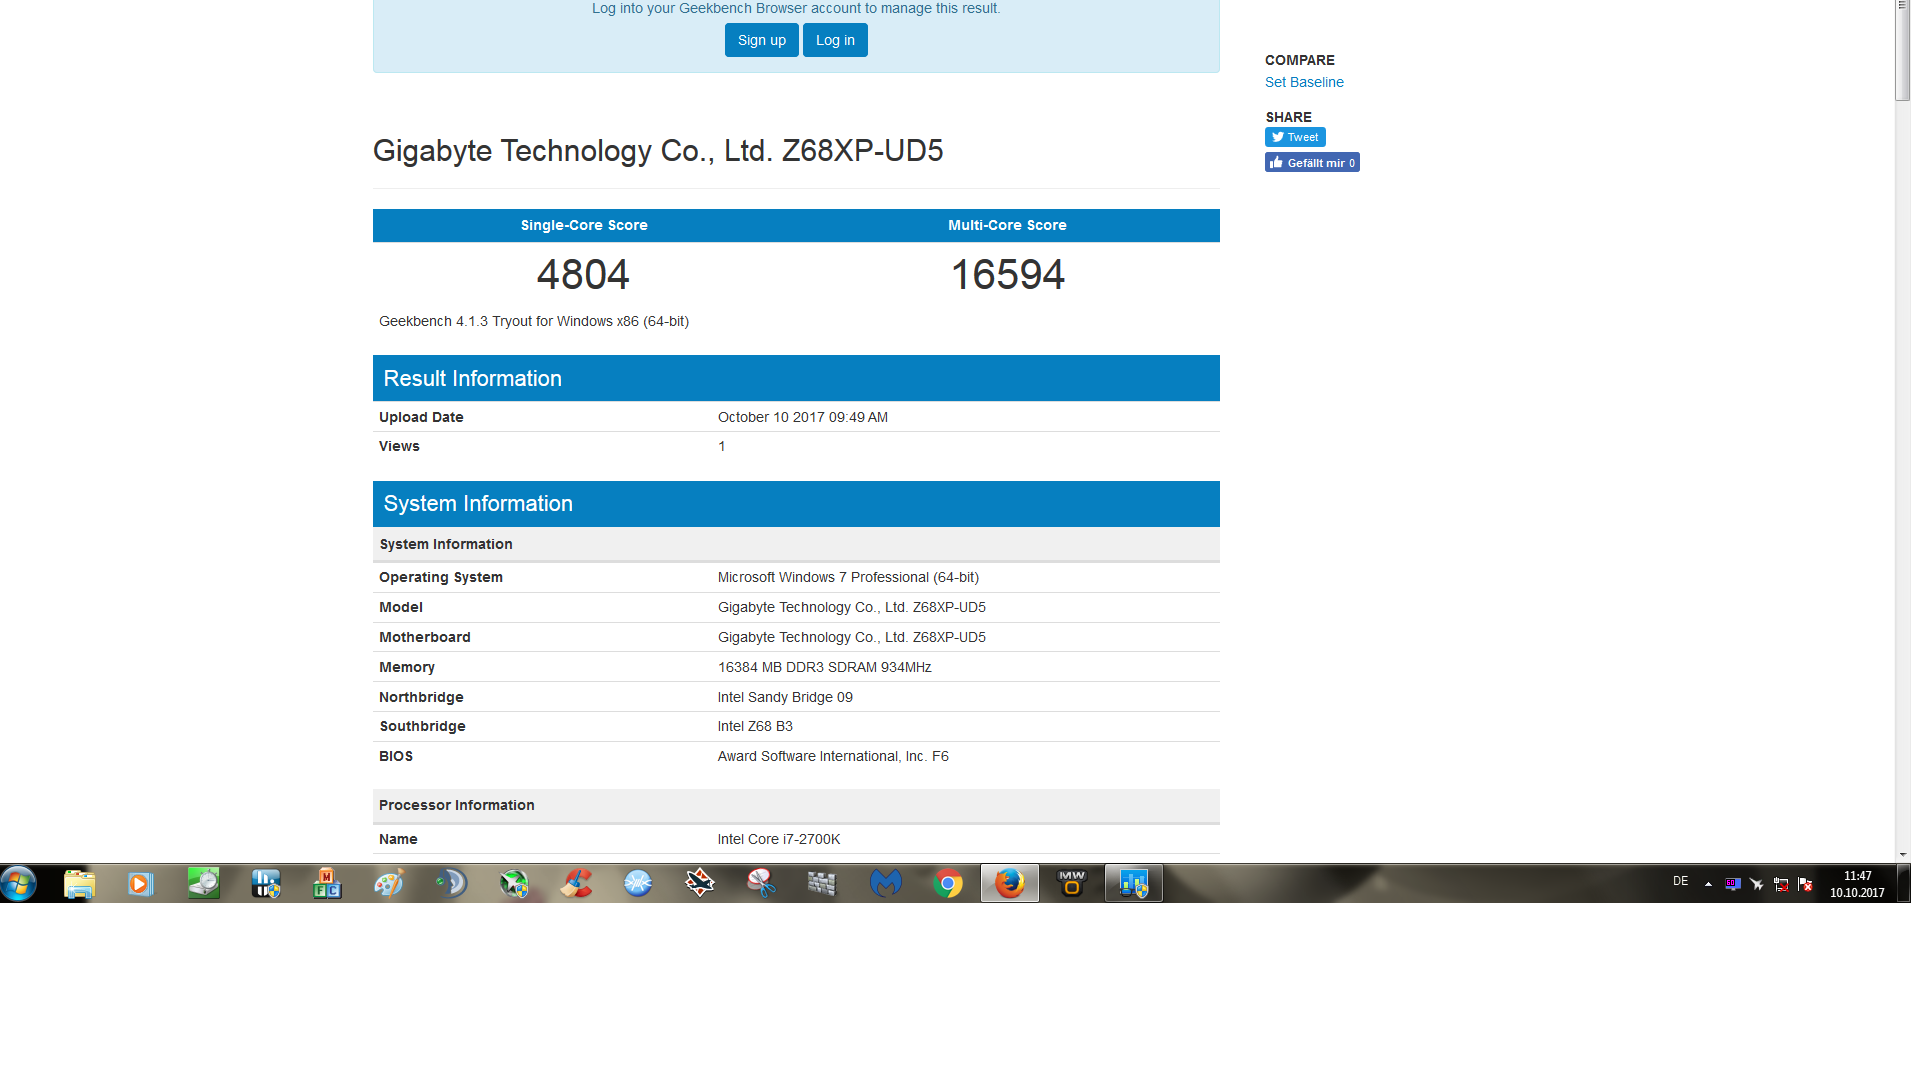Click the 'Upload Date' row label
This screenshot has width=1920, height=1080.
(x=421, y=417)
